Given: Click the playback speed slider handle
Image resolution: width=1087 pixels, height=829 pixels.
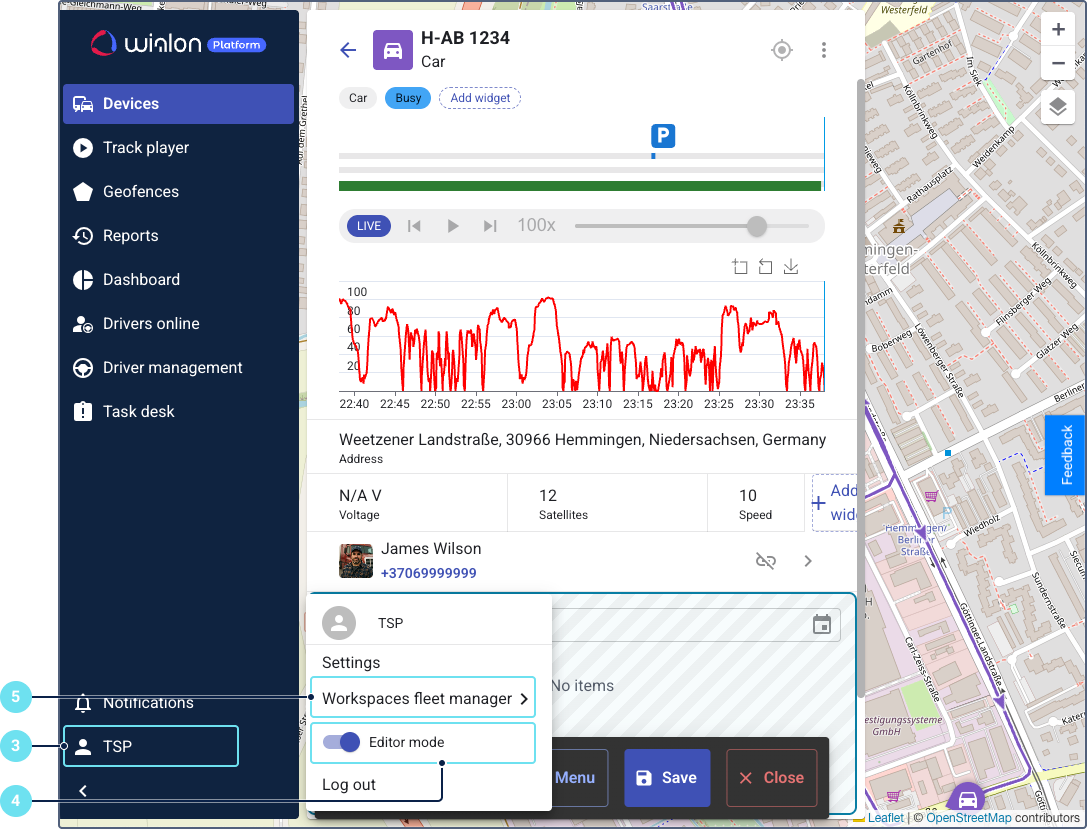Looking at the screenshot, I should click(757, 226).
